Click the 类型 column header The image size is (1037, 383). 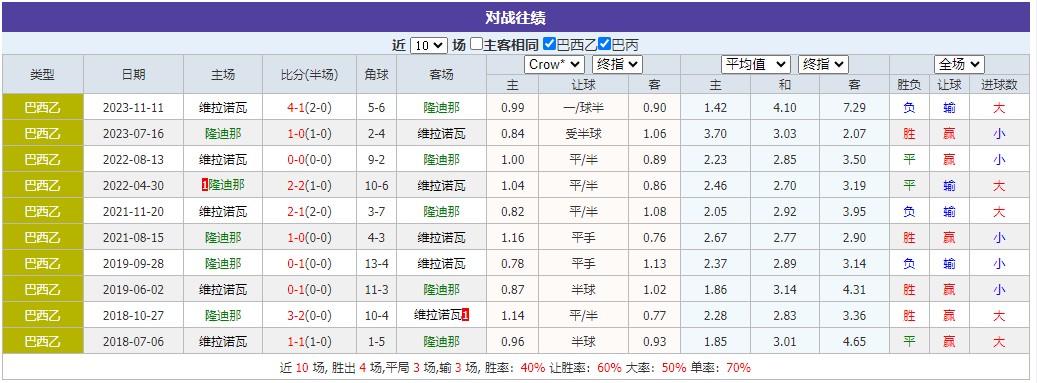click(x=42, y=74)
